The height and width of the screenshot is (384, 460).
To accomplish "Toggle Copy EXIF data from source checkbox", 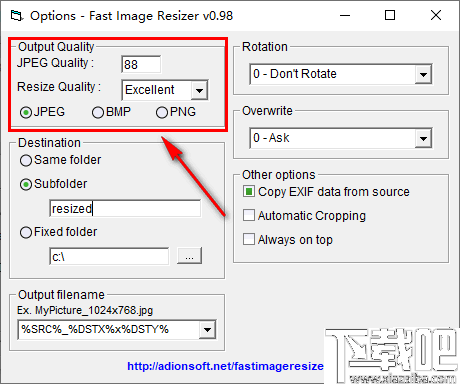I will pyautogui.click(x=249, y=191).
